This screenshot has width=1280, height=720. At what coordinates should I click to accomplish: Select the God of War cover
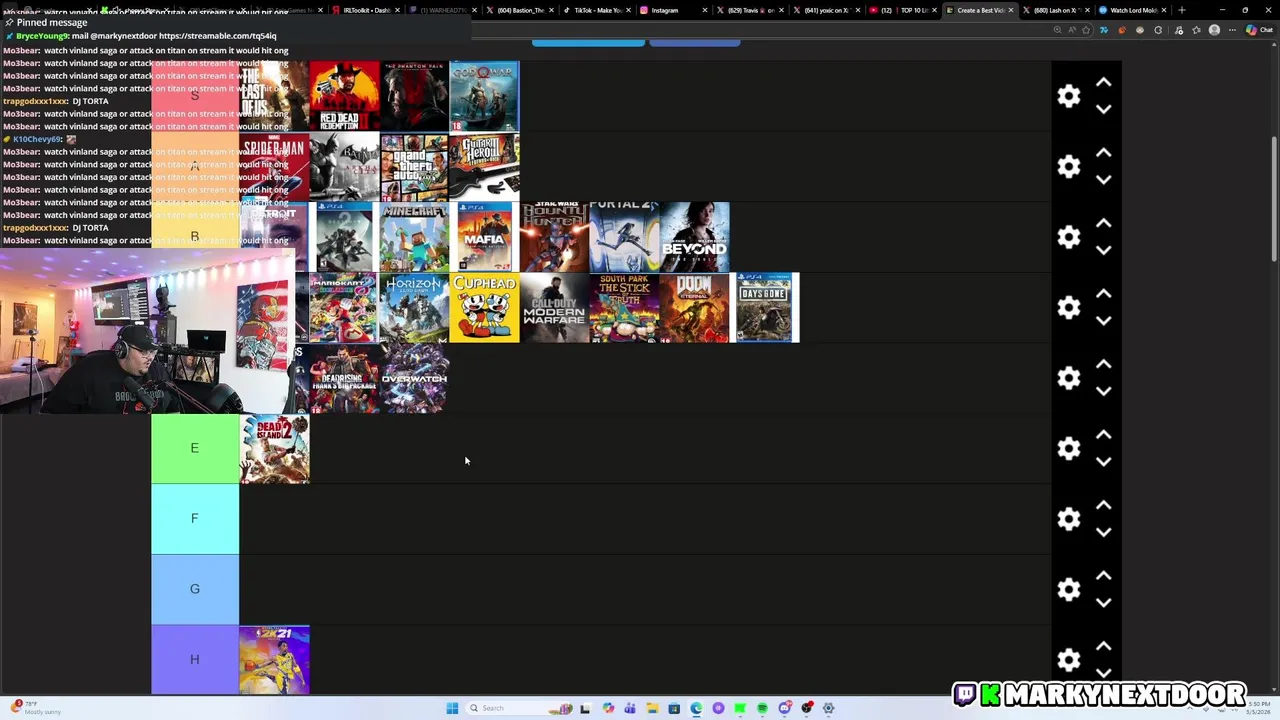click(x=485, y=96)
